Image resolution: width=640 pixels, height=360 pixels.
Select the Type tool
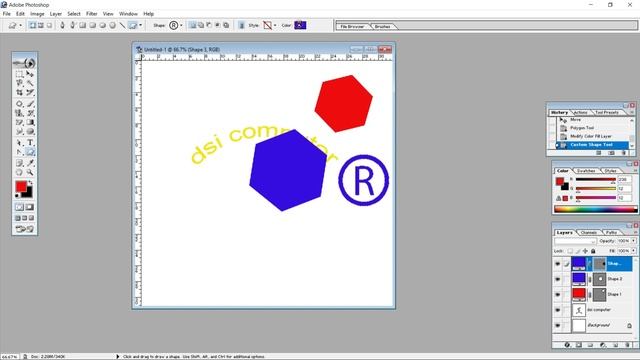pos(30,143)
